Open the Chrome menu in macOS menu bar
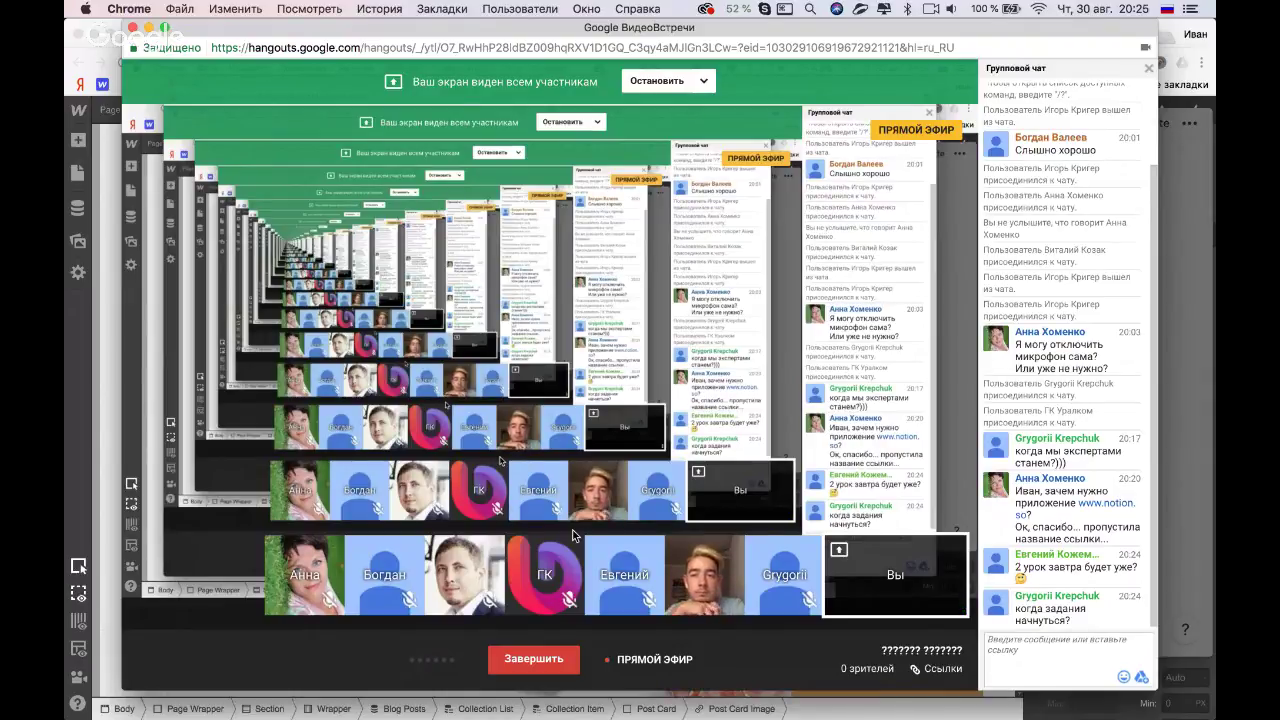Viewport: 1280px width, 720px height. [129, 9]
